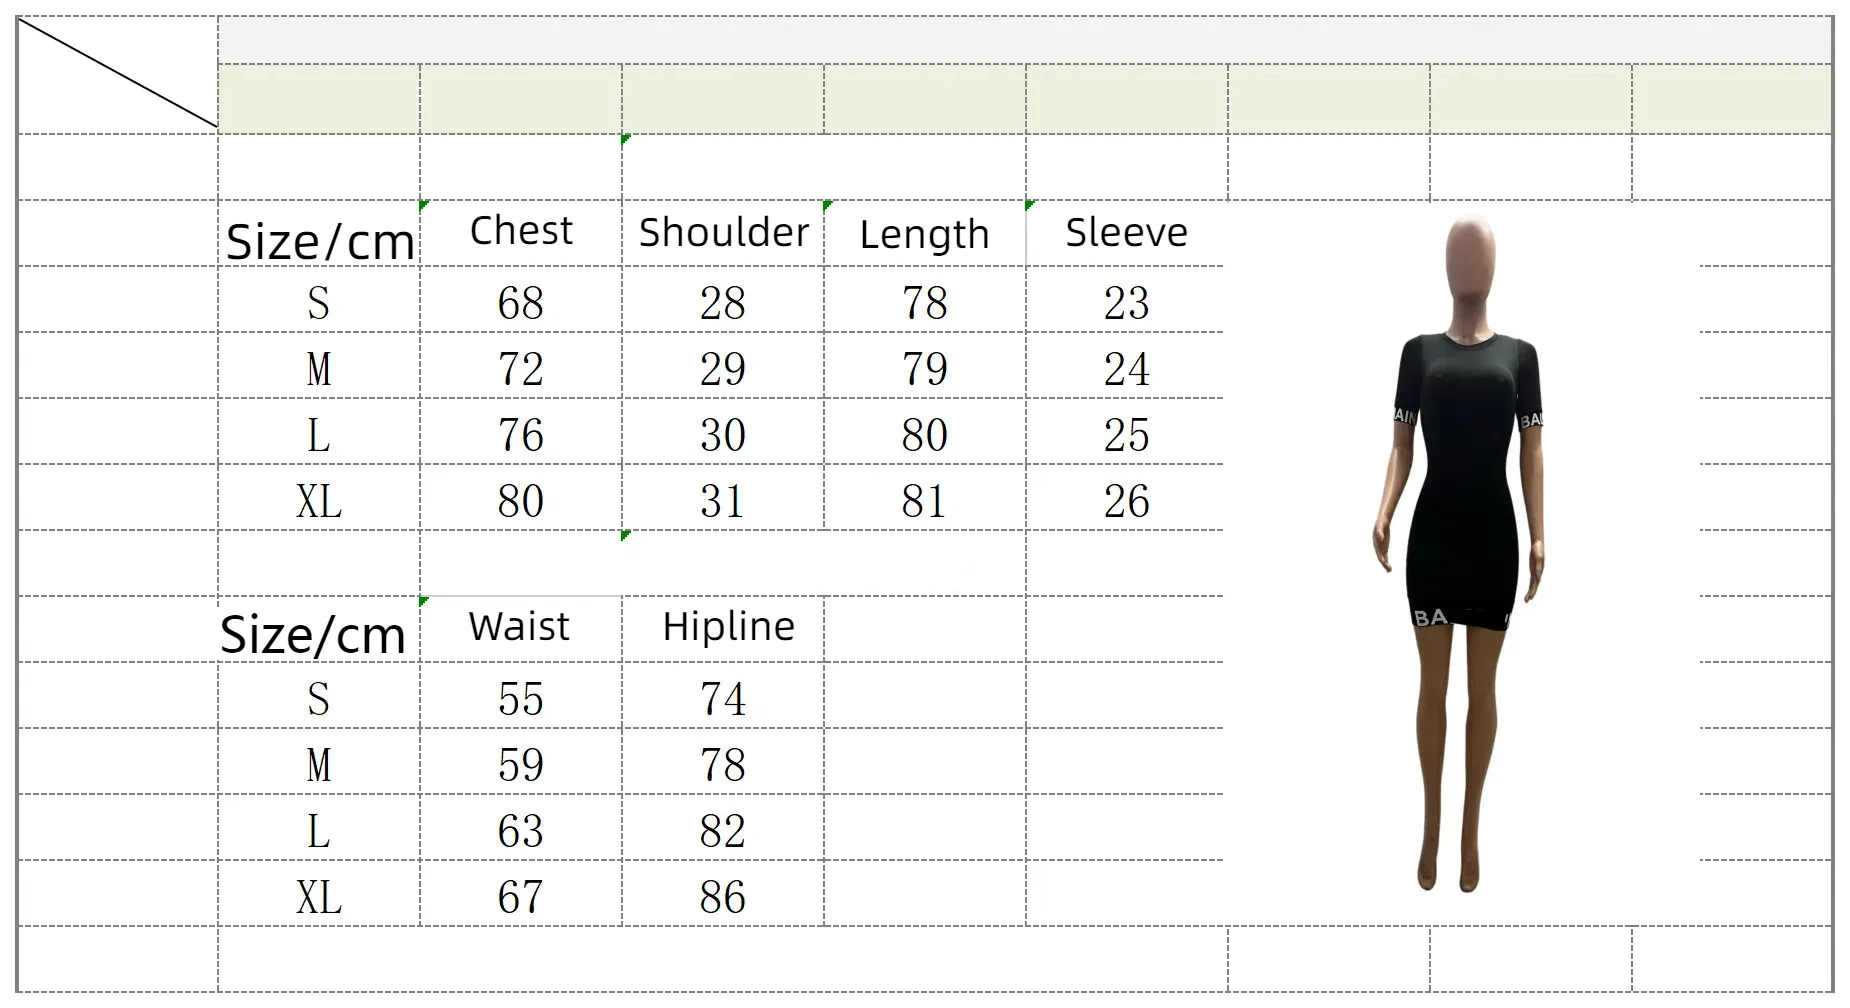Select the upper Size/cm header cell
This screenshot has height=1008, width=1850.
tap(319, 233)
